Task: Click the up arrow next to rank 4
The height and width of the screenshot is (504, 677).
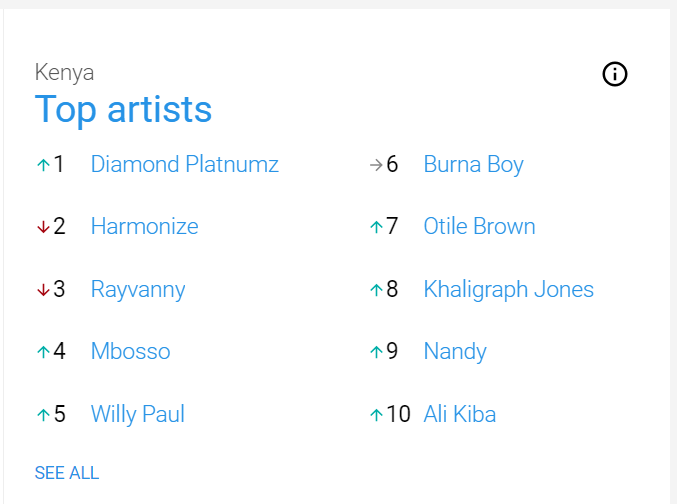Action: [x=43, y=352]
